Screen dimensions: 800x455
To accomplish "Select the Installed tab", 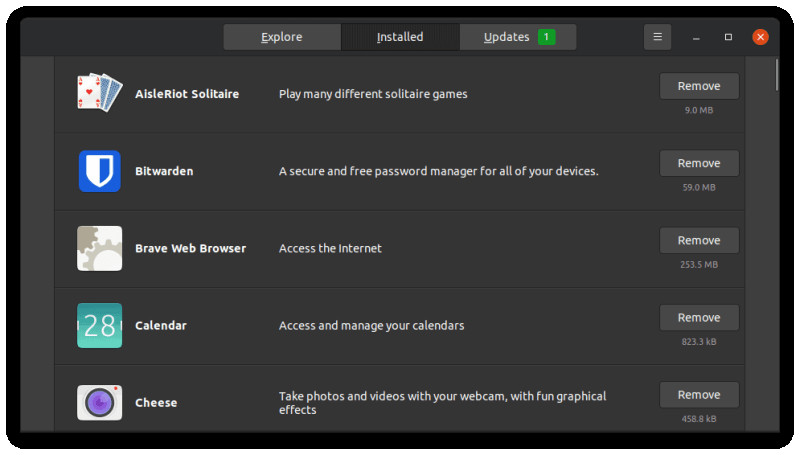I will 400,37.
